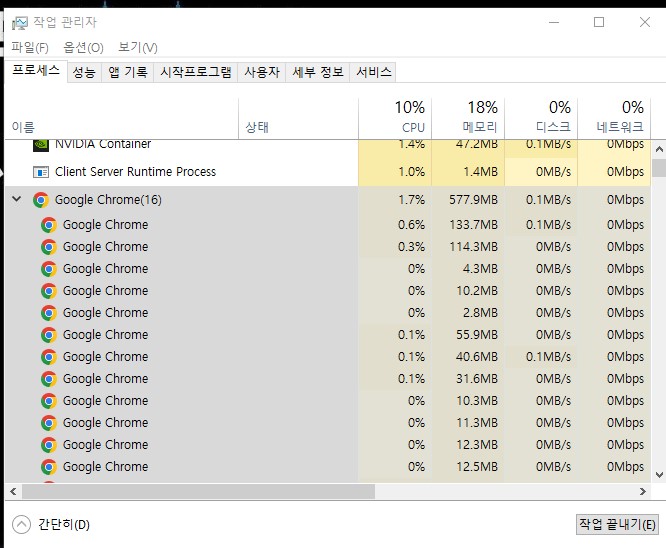Switch to the 사용자 tab
The image size is (666, 548).
pos(262,72)
